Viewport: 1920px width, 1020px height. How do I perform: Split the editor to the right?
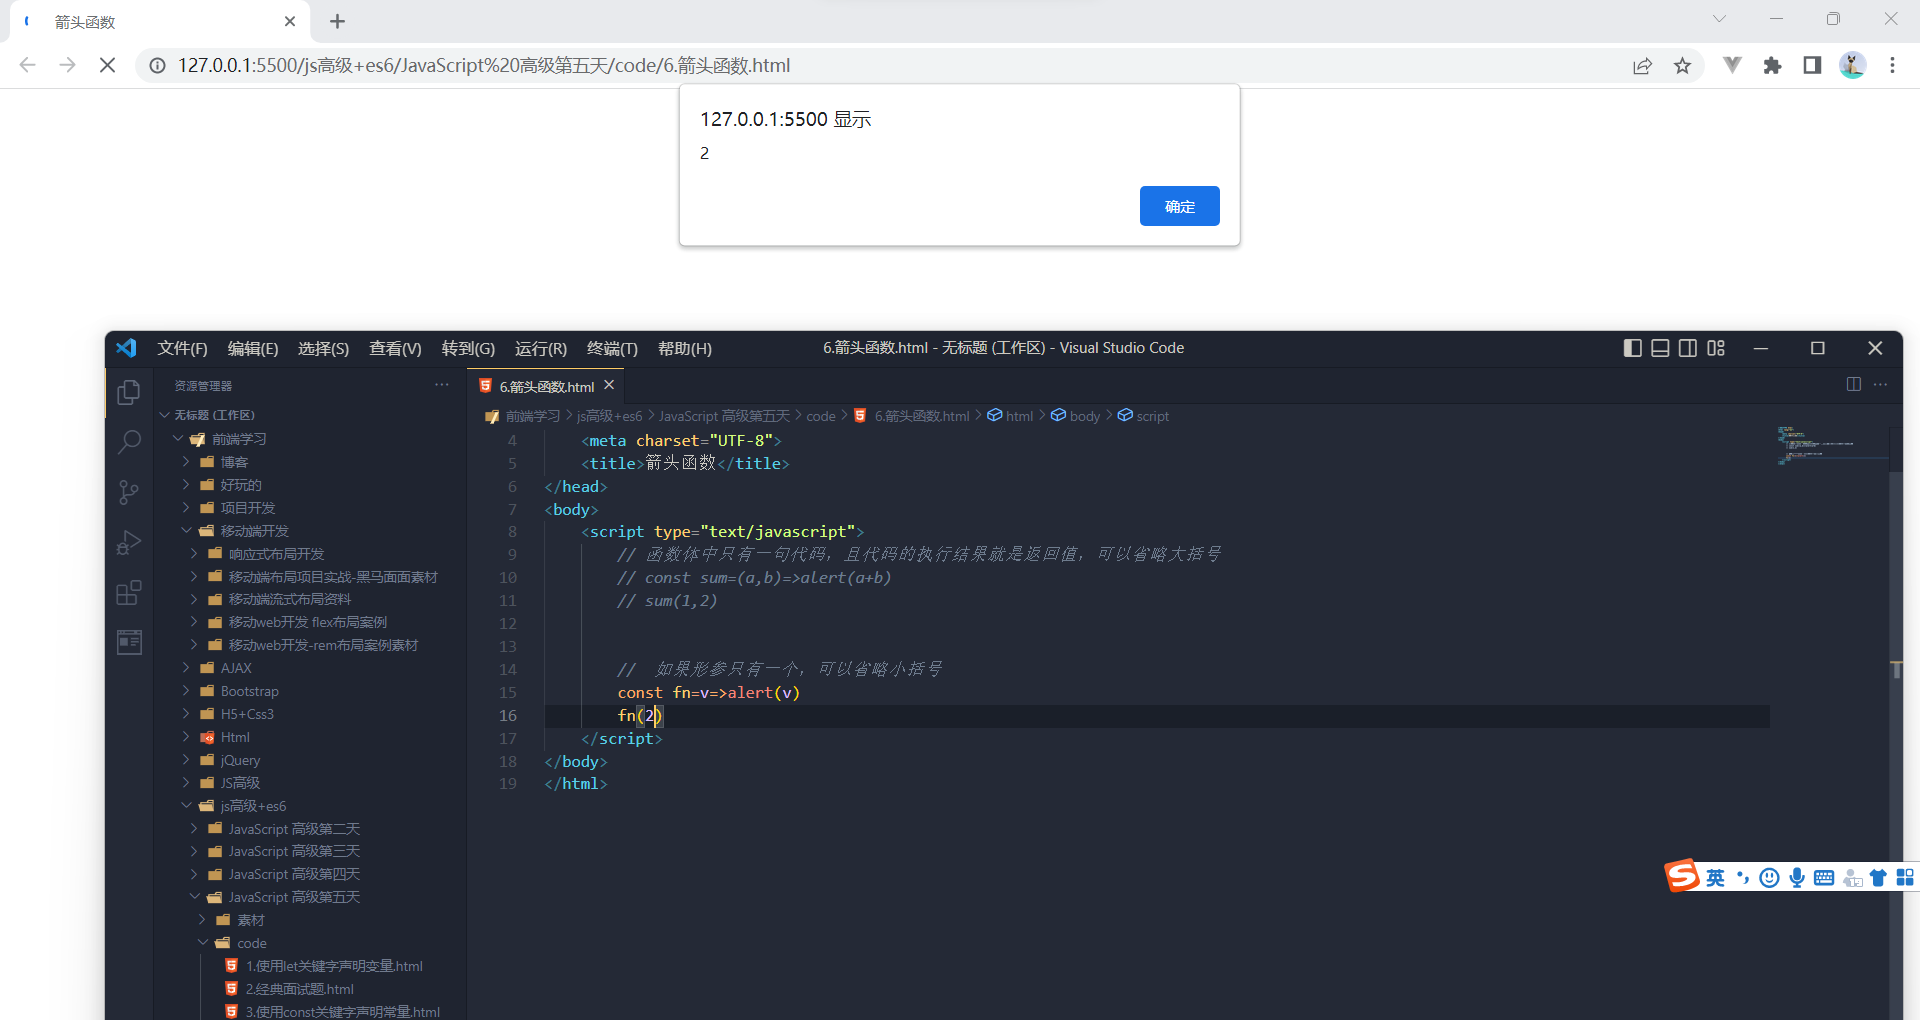1855,384
